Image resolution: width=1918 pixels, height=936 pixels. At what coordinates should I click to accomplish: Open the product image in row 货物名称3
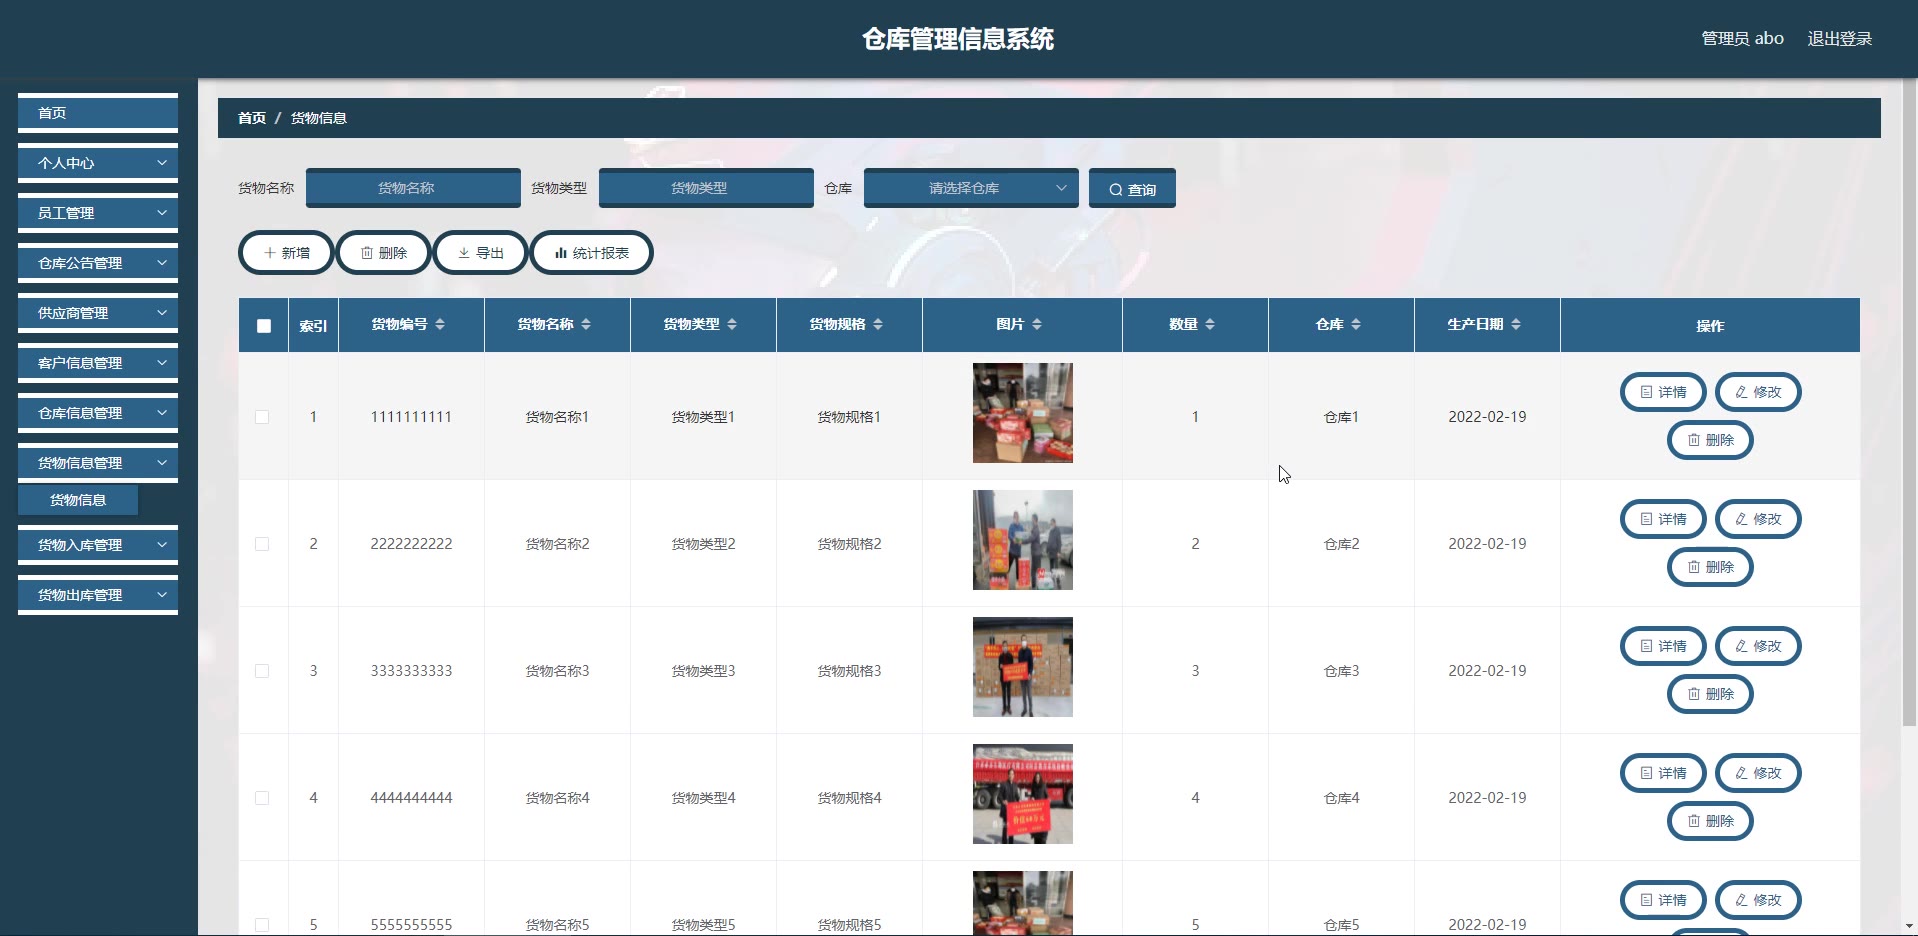click(x=1023, y=667)
